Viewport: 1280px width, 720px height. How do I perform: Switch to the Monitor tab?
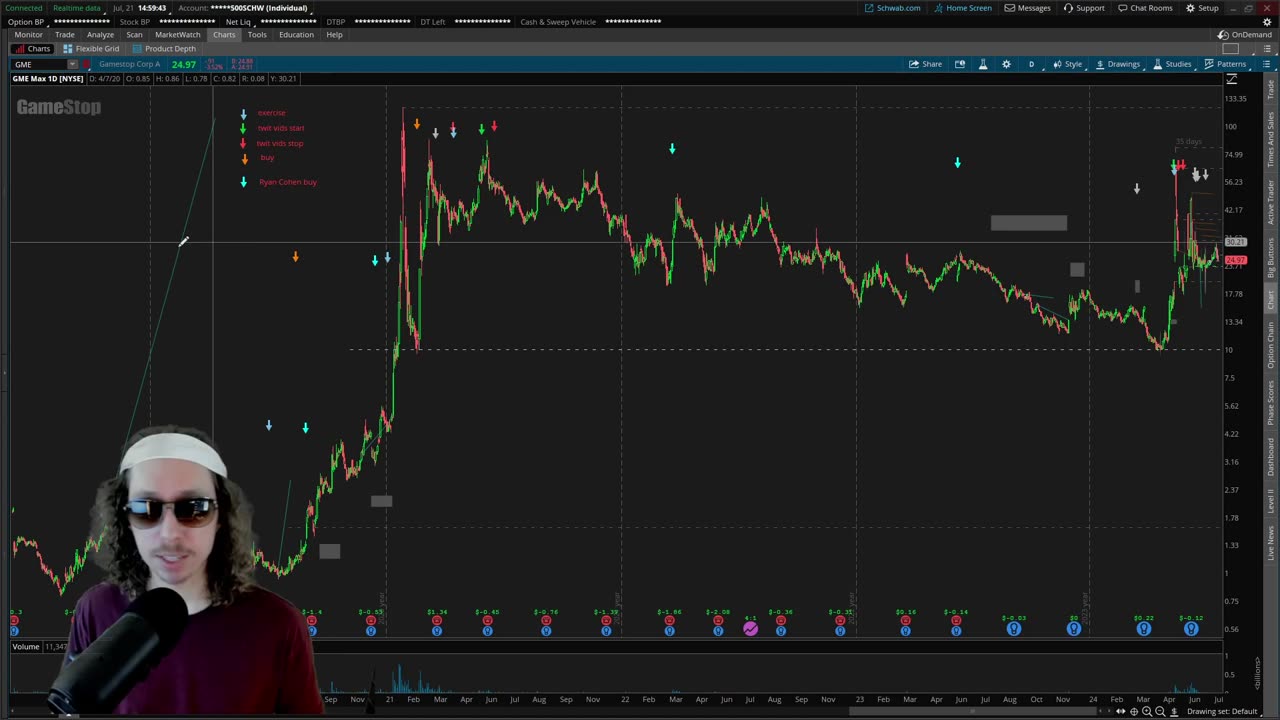tap(28, 35)
